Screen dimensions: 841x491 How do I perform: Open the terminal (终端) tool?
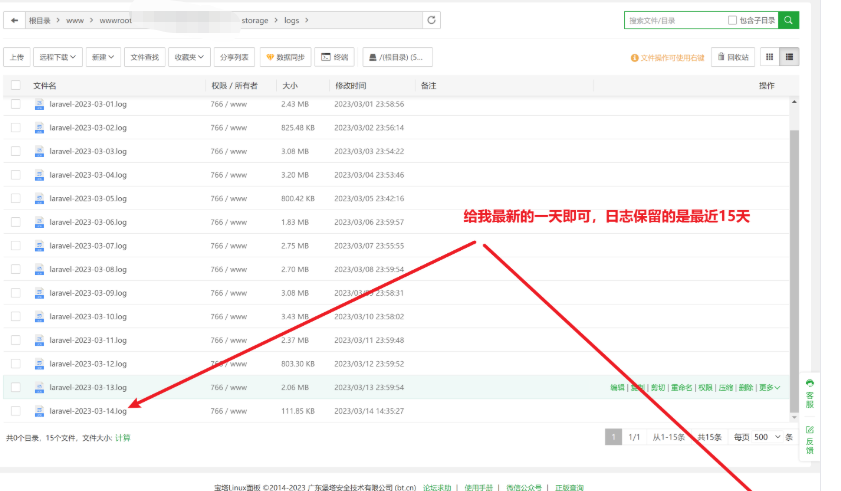334,57
